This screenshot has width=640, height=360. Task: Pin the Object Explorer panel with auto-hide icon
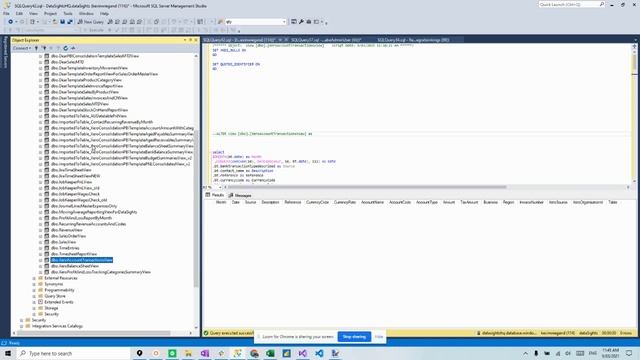point(190,40)
